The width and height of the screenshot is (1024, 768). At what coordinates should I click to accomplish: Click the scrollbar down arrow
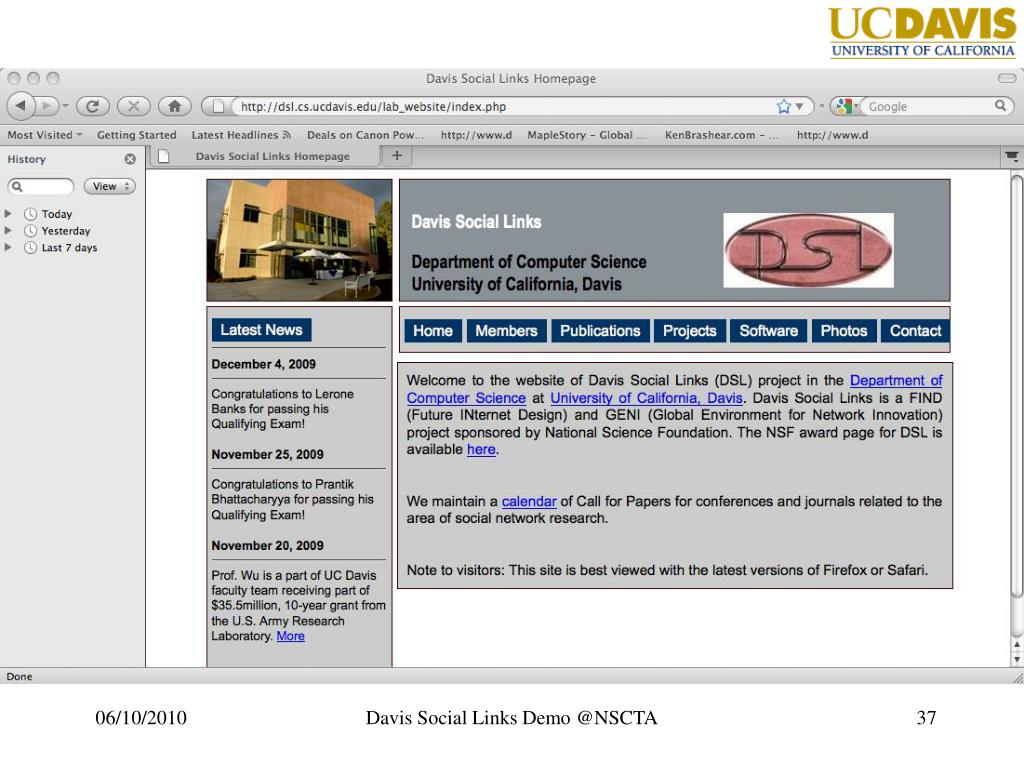point(1016,660)
